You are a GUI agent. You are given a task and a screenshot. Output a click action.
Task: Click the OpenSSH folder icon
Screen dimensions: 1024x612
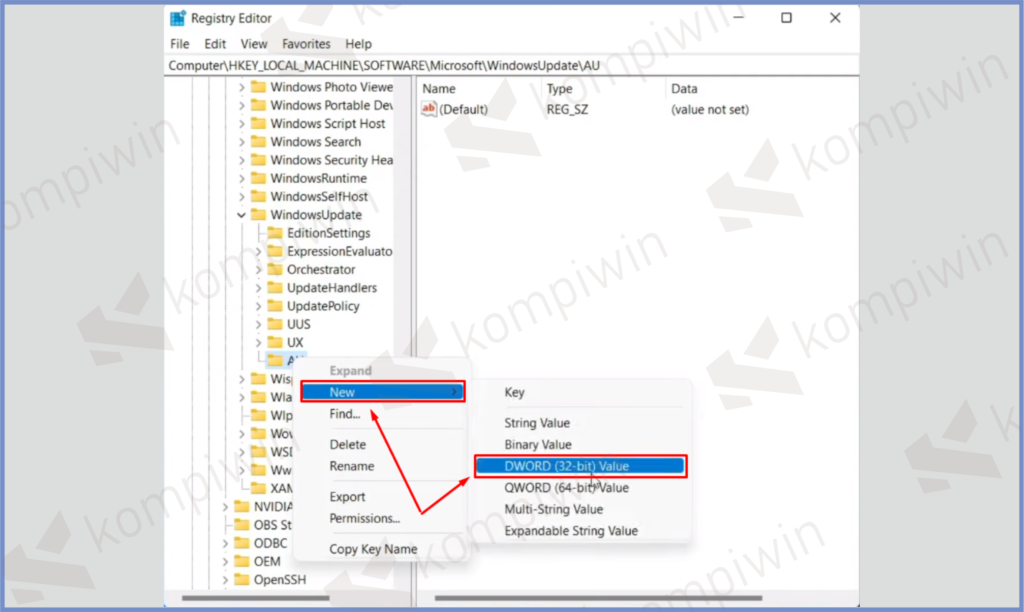tap(242, 579)
